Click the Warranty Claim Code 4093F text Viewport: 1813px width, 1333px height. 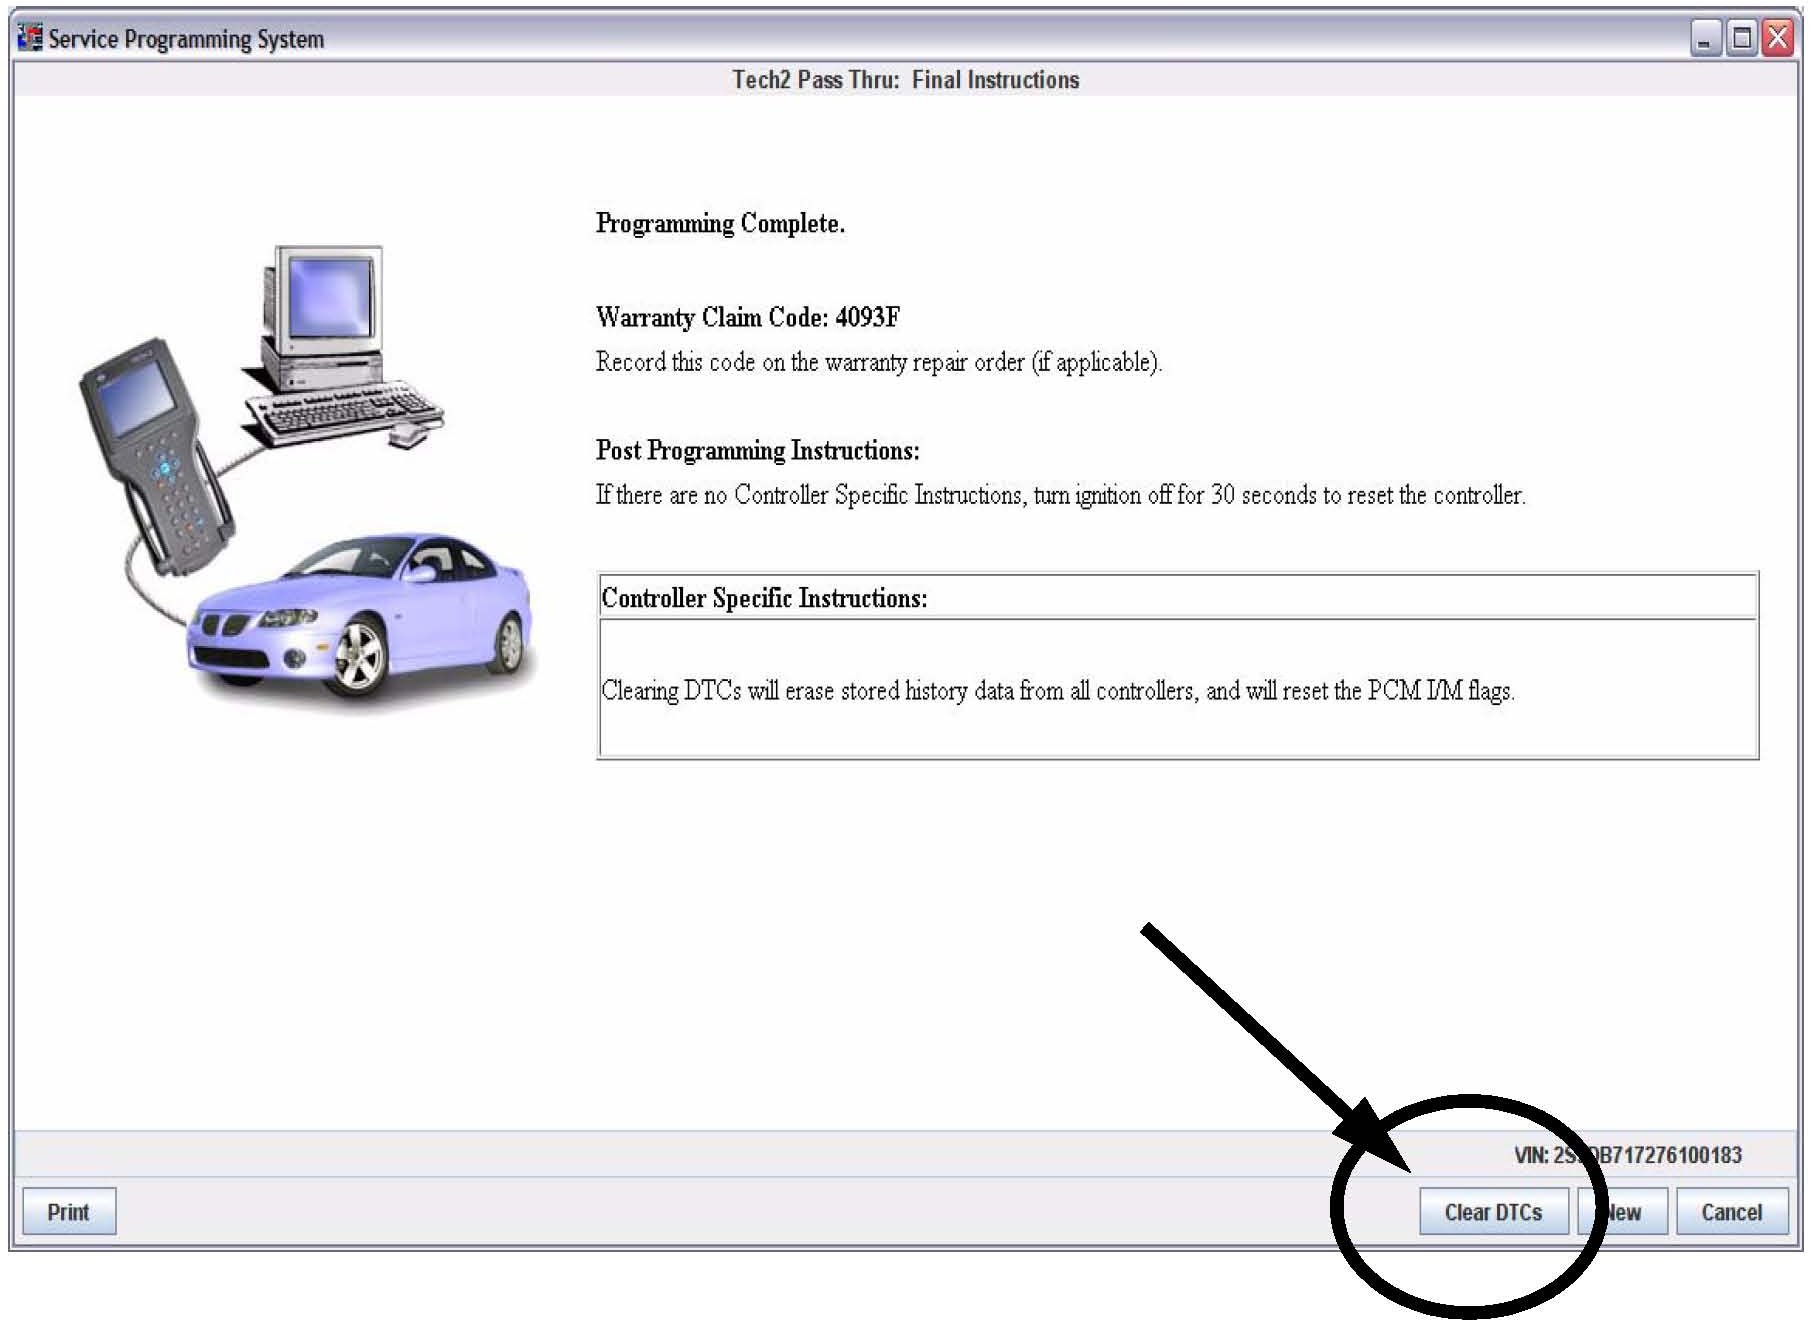(747, 317)
